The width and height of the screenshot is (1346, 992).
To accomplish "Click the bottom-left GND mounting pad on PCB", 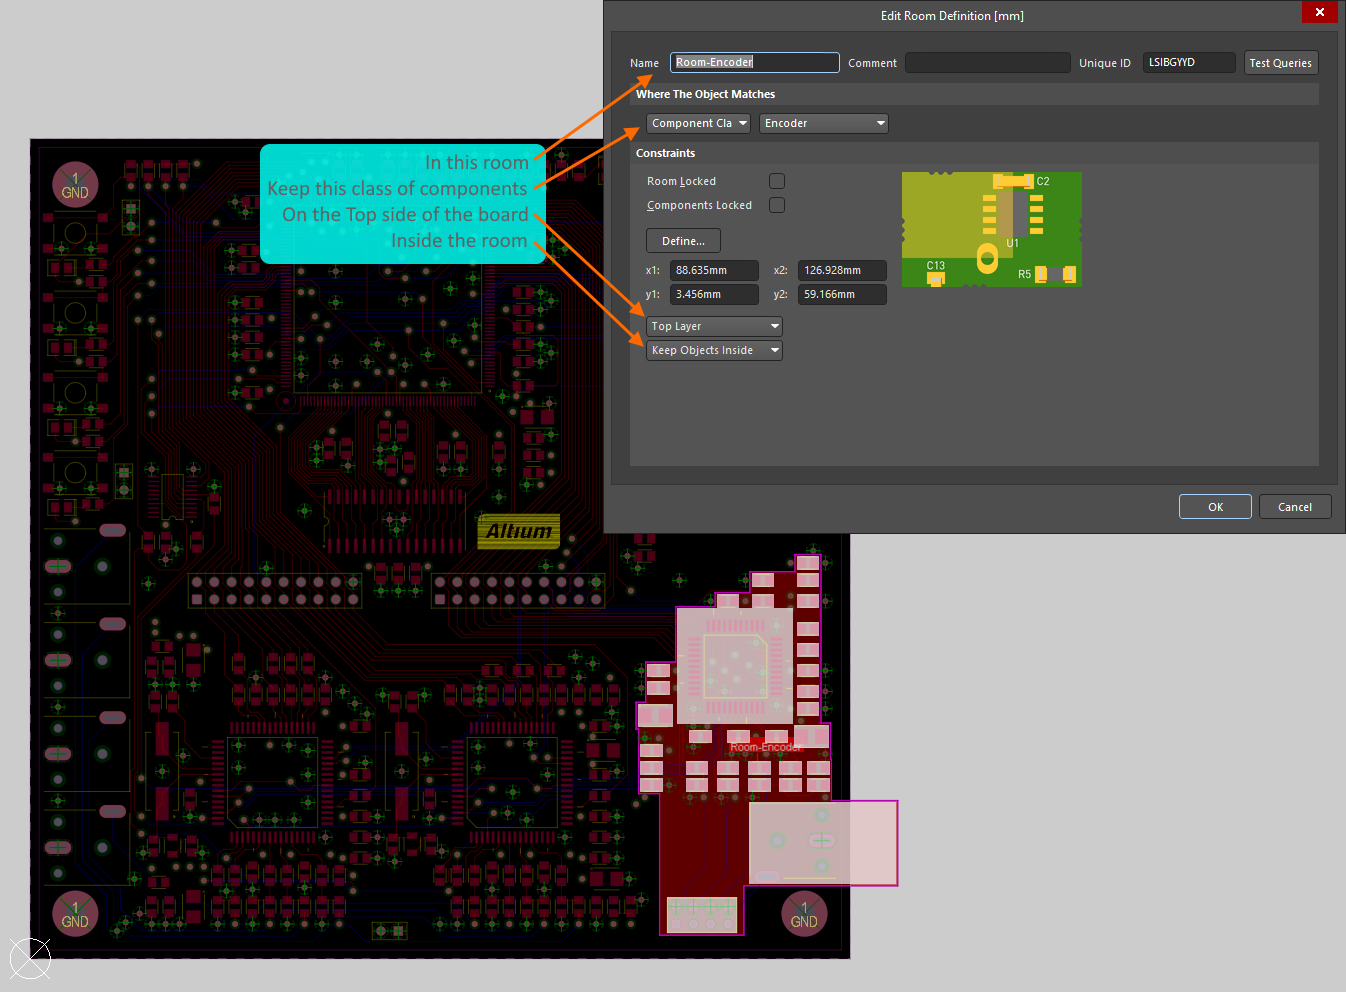I will (x=75, y=914).
